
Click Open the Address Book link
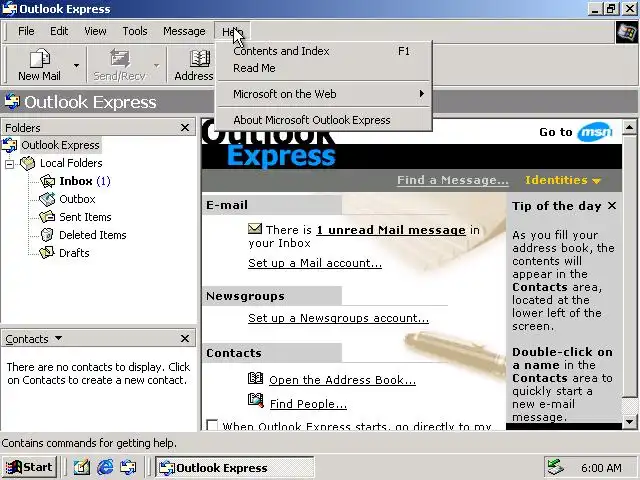pos(342,380)
